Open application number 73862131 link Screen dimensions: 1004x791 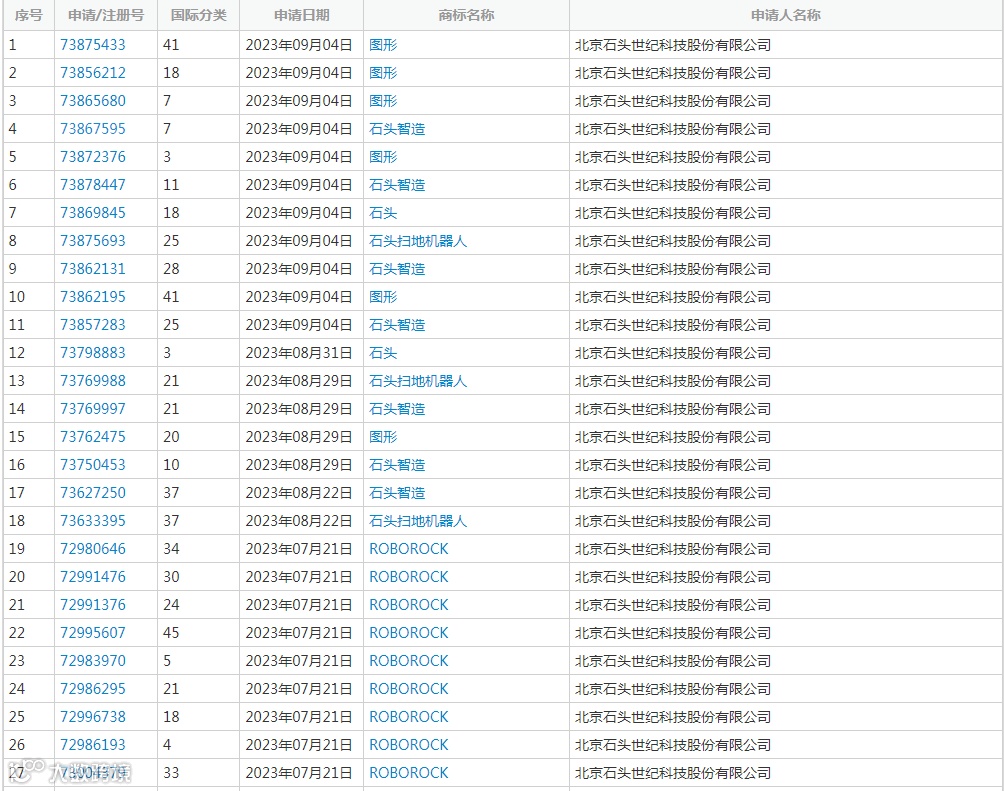point(93,269)
